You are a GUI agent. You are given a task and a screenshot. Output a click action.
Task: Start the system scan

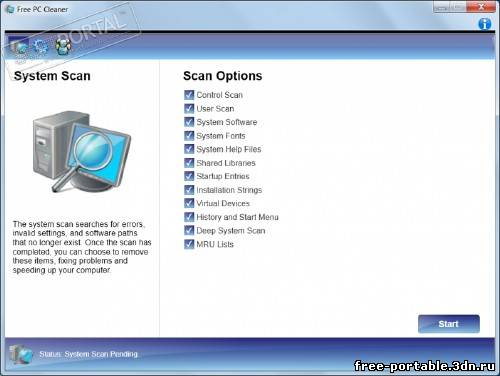(449, 324)
